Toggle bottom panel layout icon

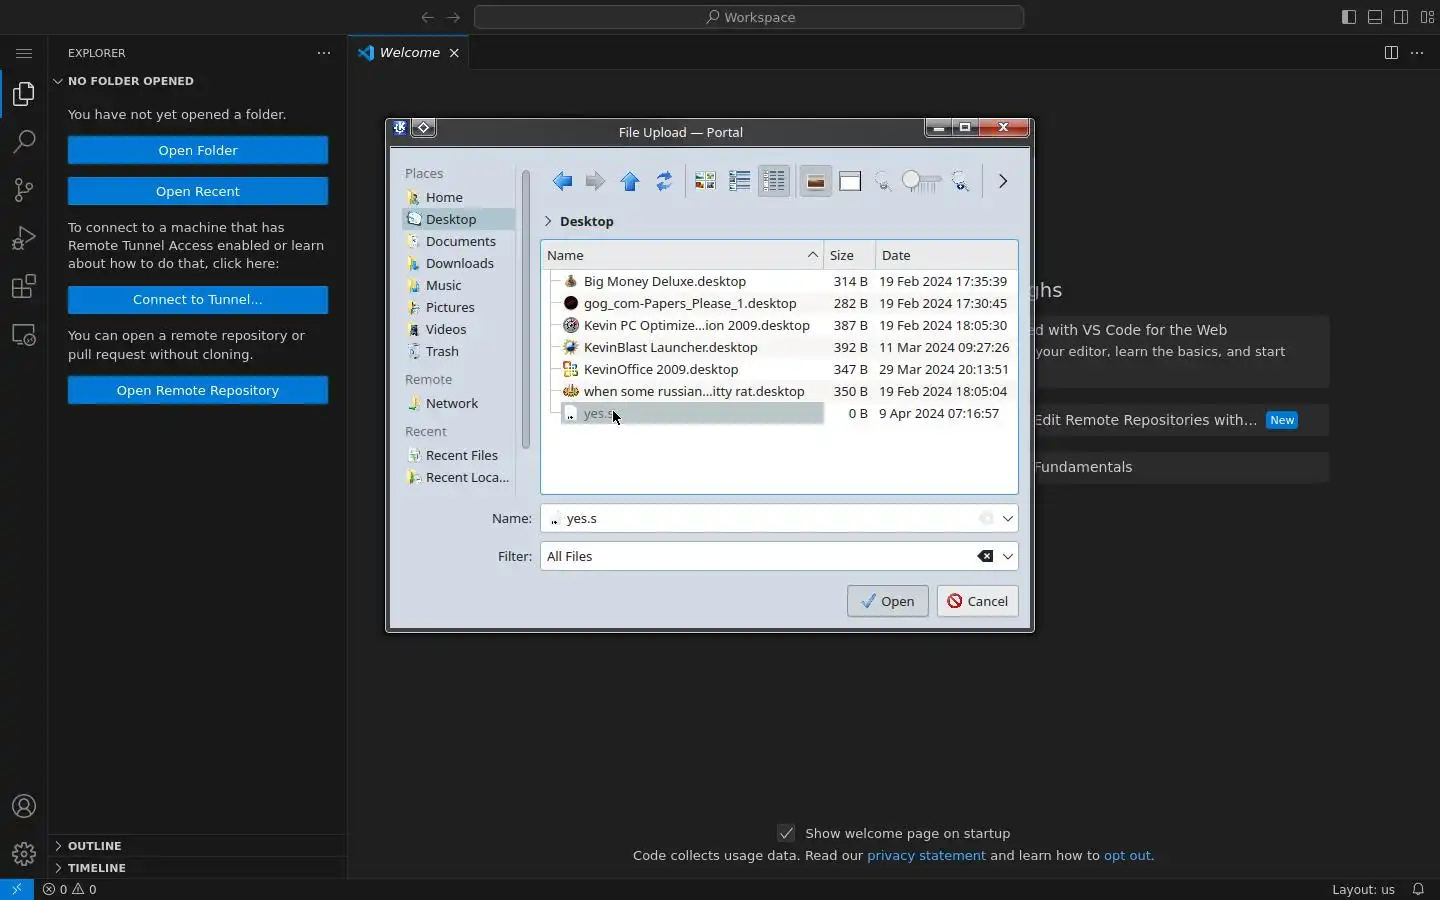click(1375, 17)
